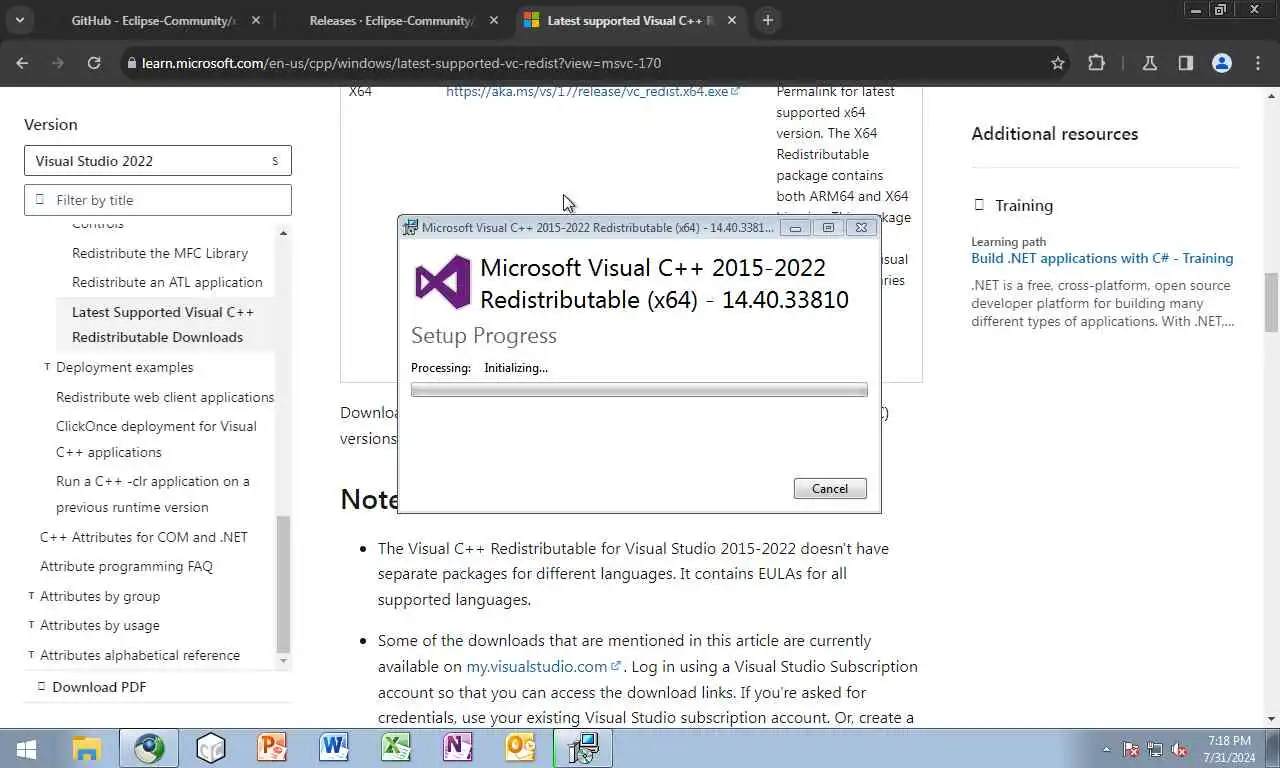The height and width of the screenshot is (768, 1280).
Task: Switch to the Releases Eclipse-Community tab
Action: [x=391, y=20]
